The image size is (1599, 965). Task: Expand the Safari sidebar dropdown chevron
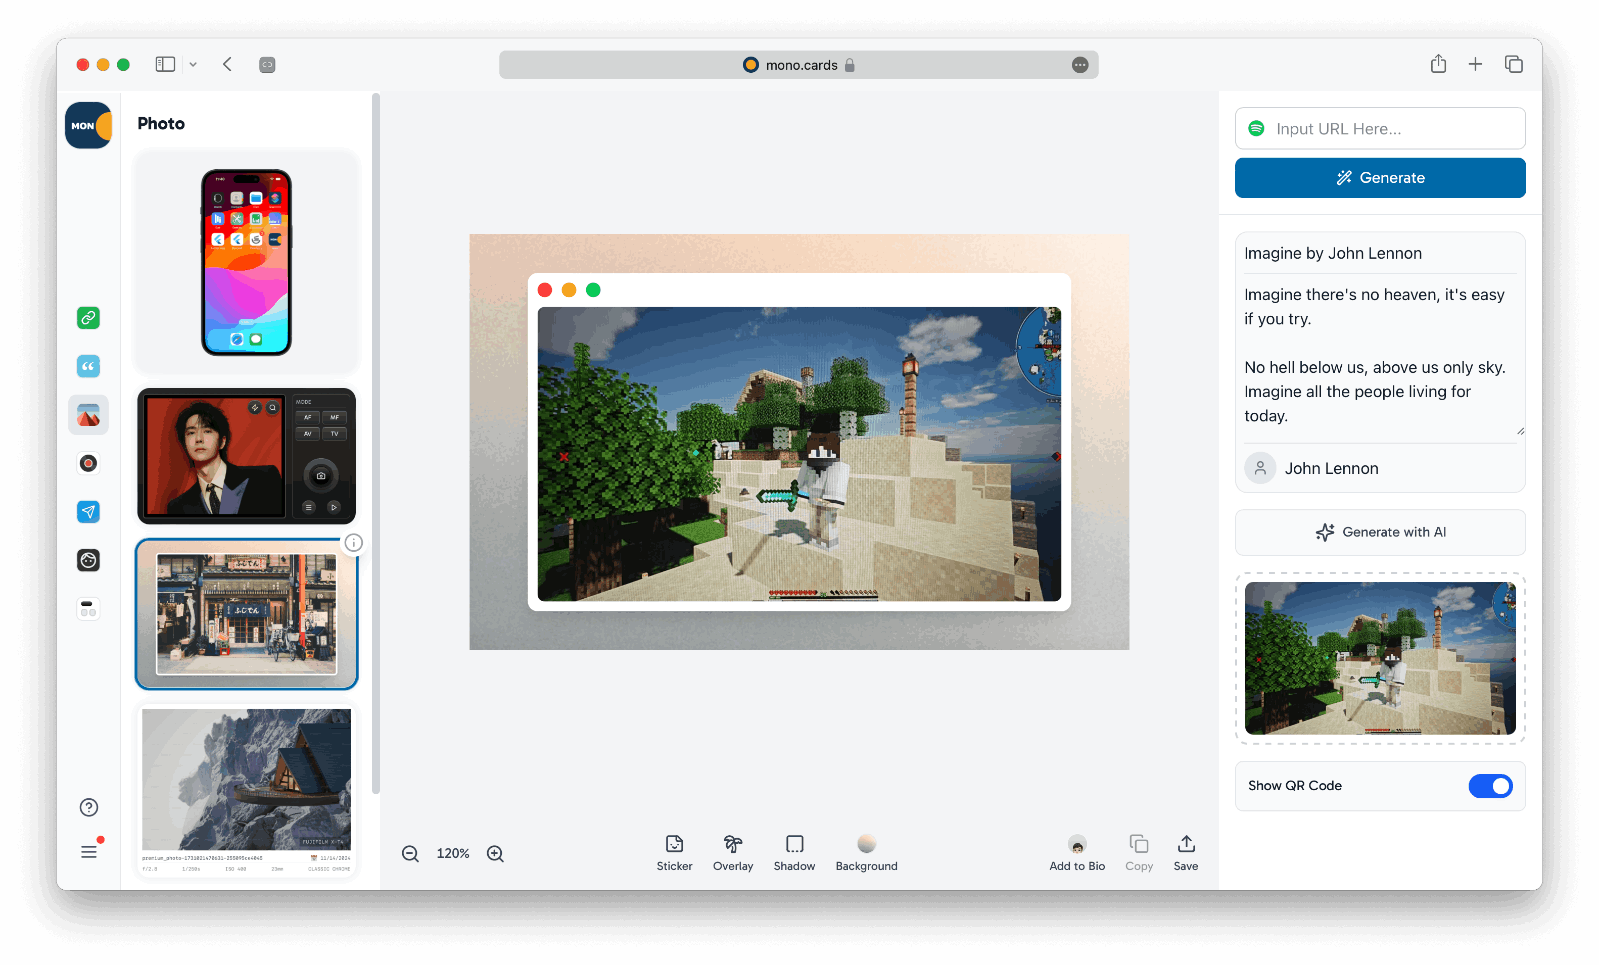coord(193,64)
